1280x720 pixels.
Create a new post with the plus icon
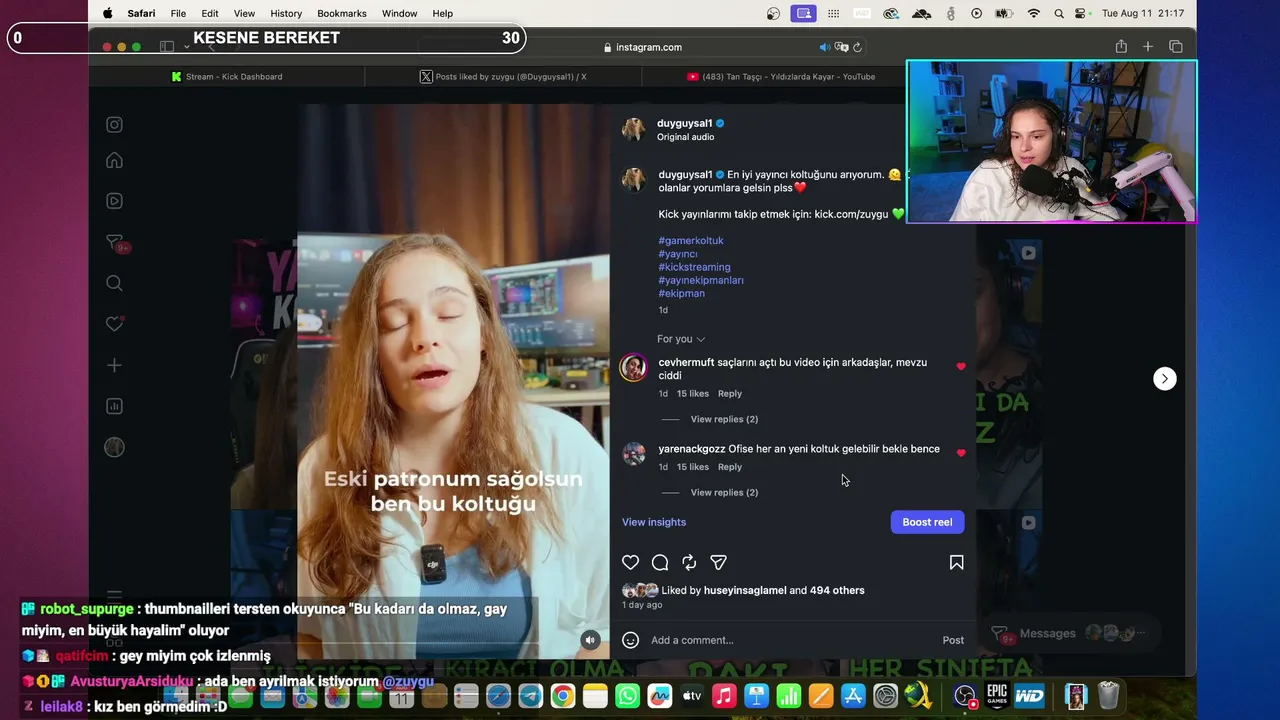(114, 366)
